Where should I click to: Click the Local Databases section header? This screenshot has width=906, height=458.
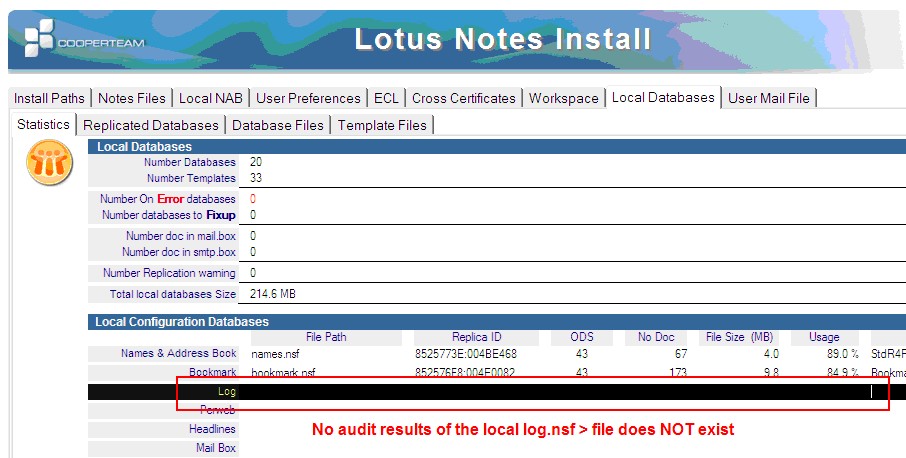(x=496, y=147)
